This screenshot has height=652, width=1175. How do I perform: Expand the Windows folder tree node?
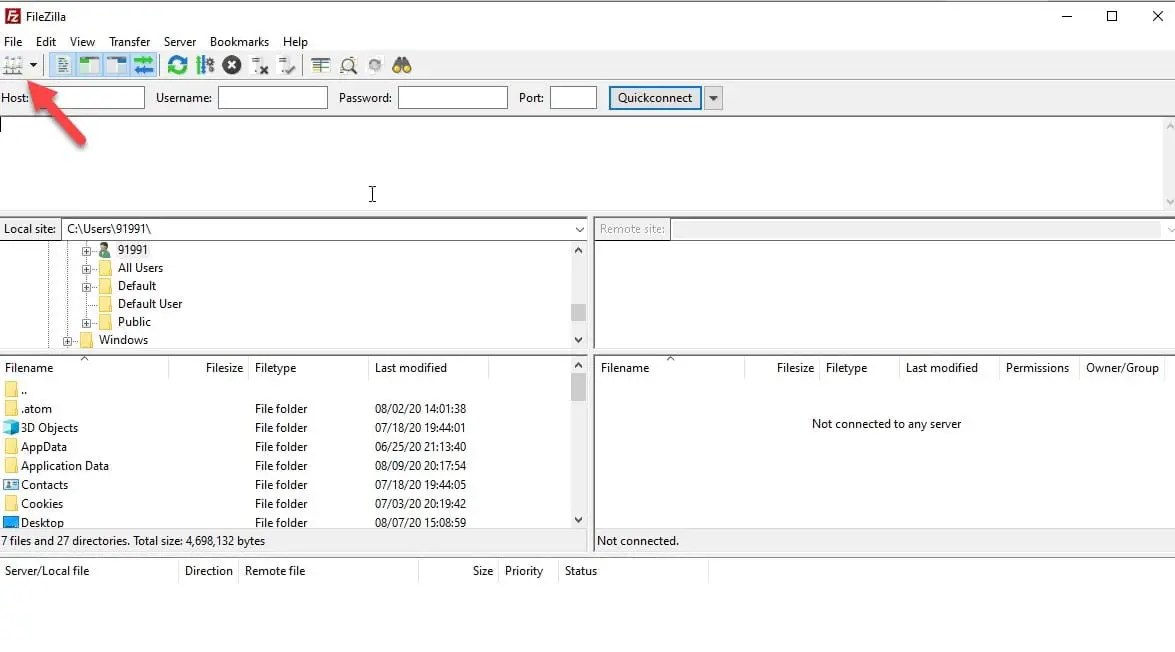click(67, 341)
